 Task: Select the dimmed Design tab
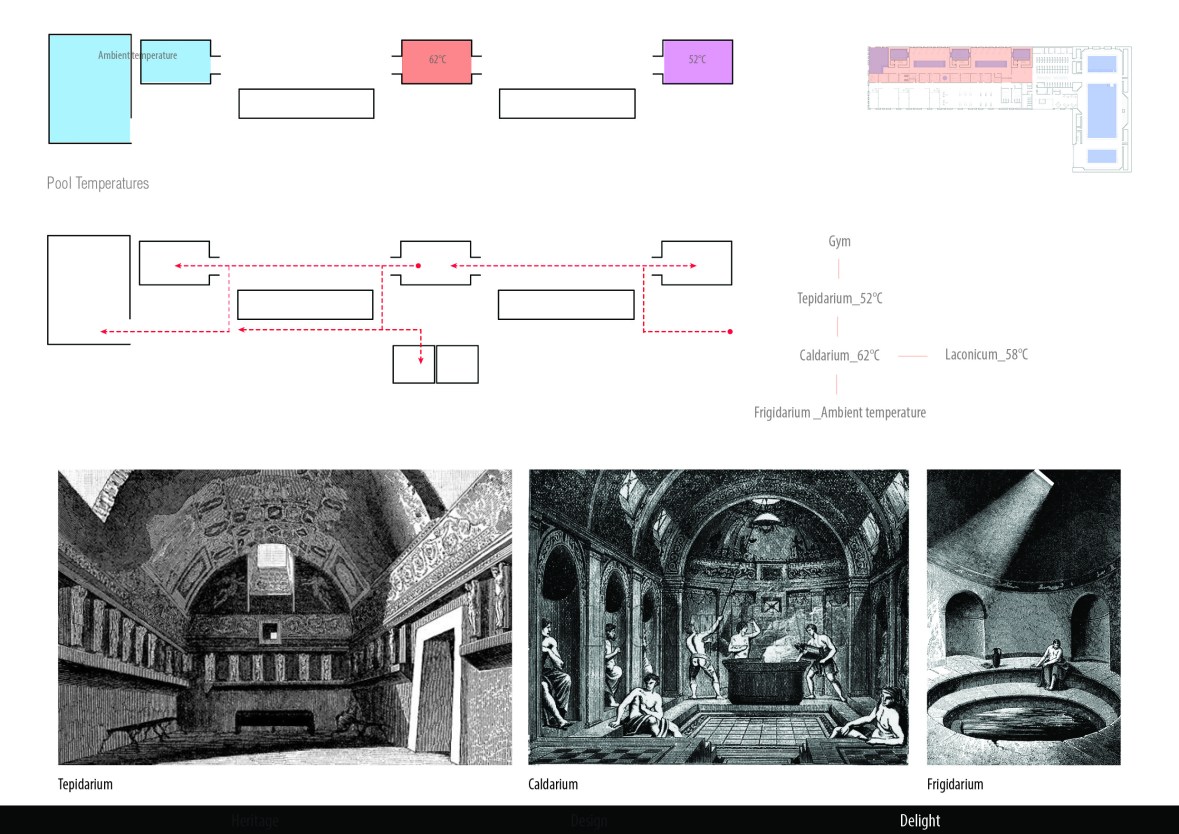point(588,821)
